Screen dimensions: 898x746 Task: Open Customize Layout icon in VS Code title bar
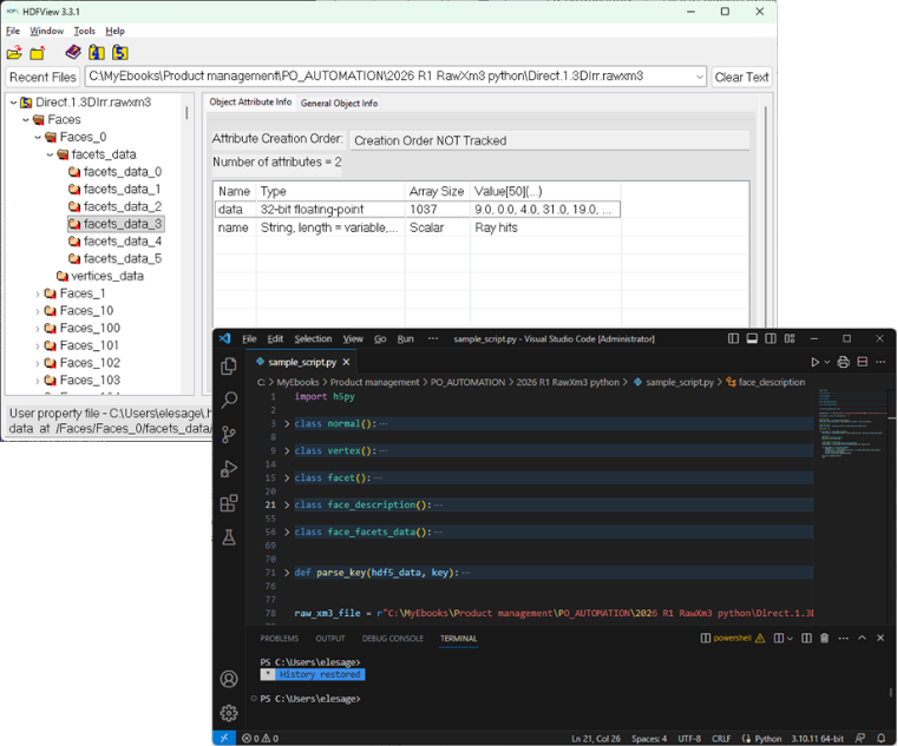[x=790, y=338]
